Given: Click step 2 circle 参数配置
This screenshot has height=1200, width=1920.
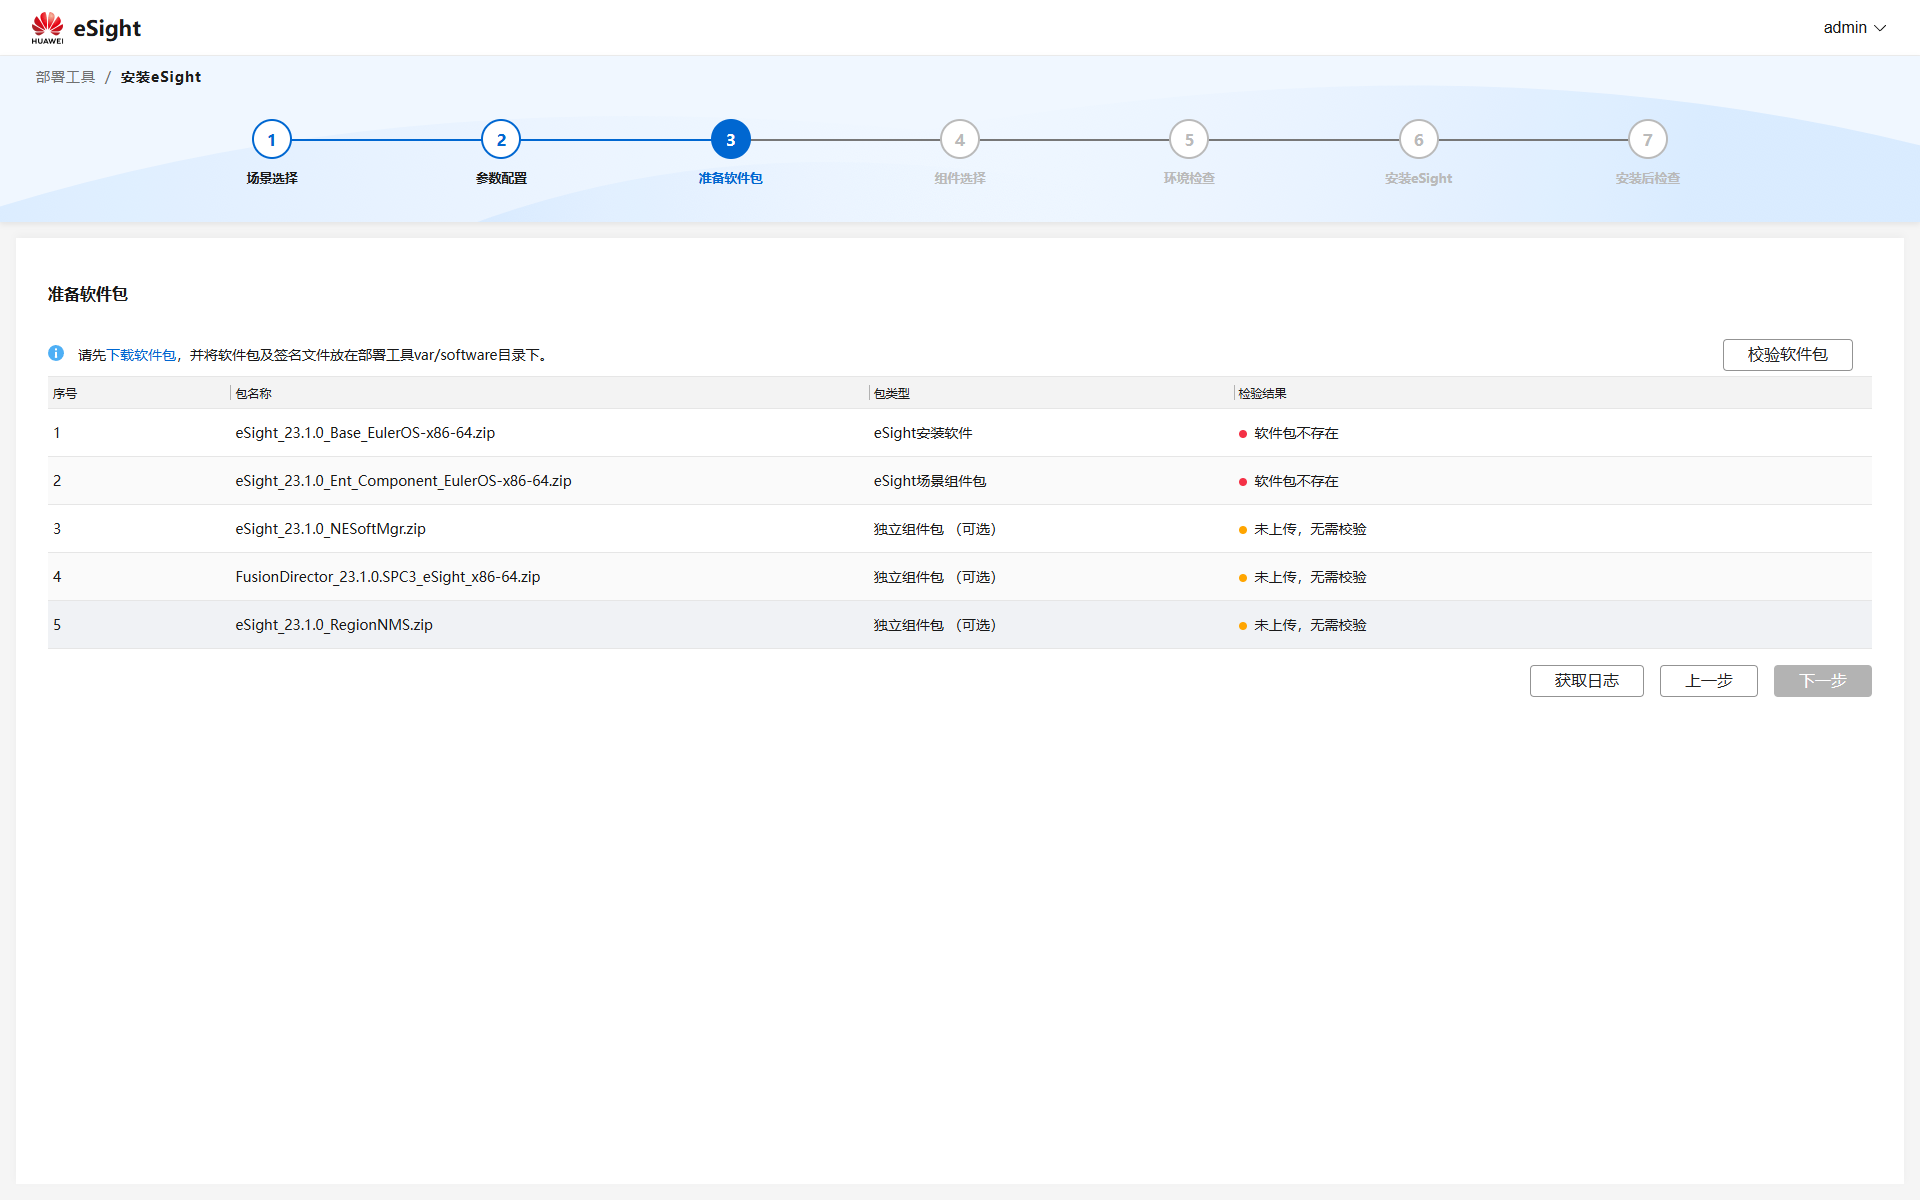Looking at the screenshot, I should (x=501, y=140).
